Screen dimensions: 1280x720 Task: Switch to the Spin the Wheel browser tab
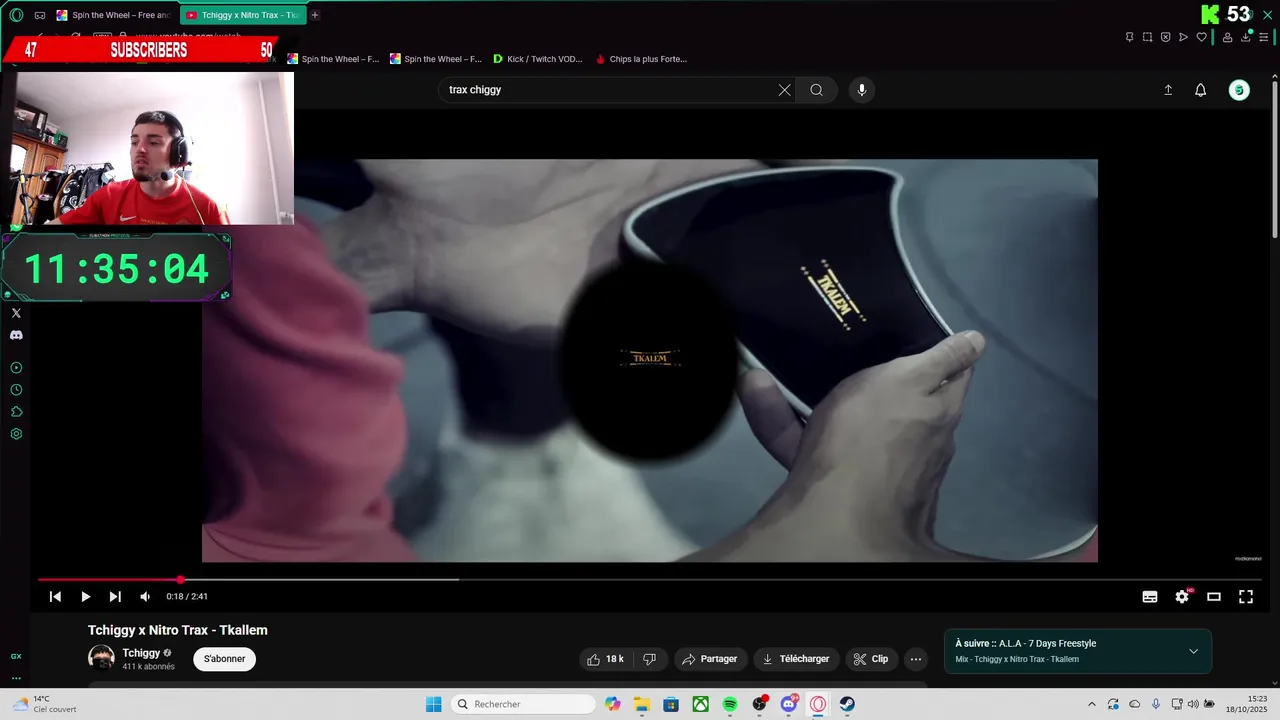[113, 15]
